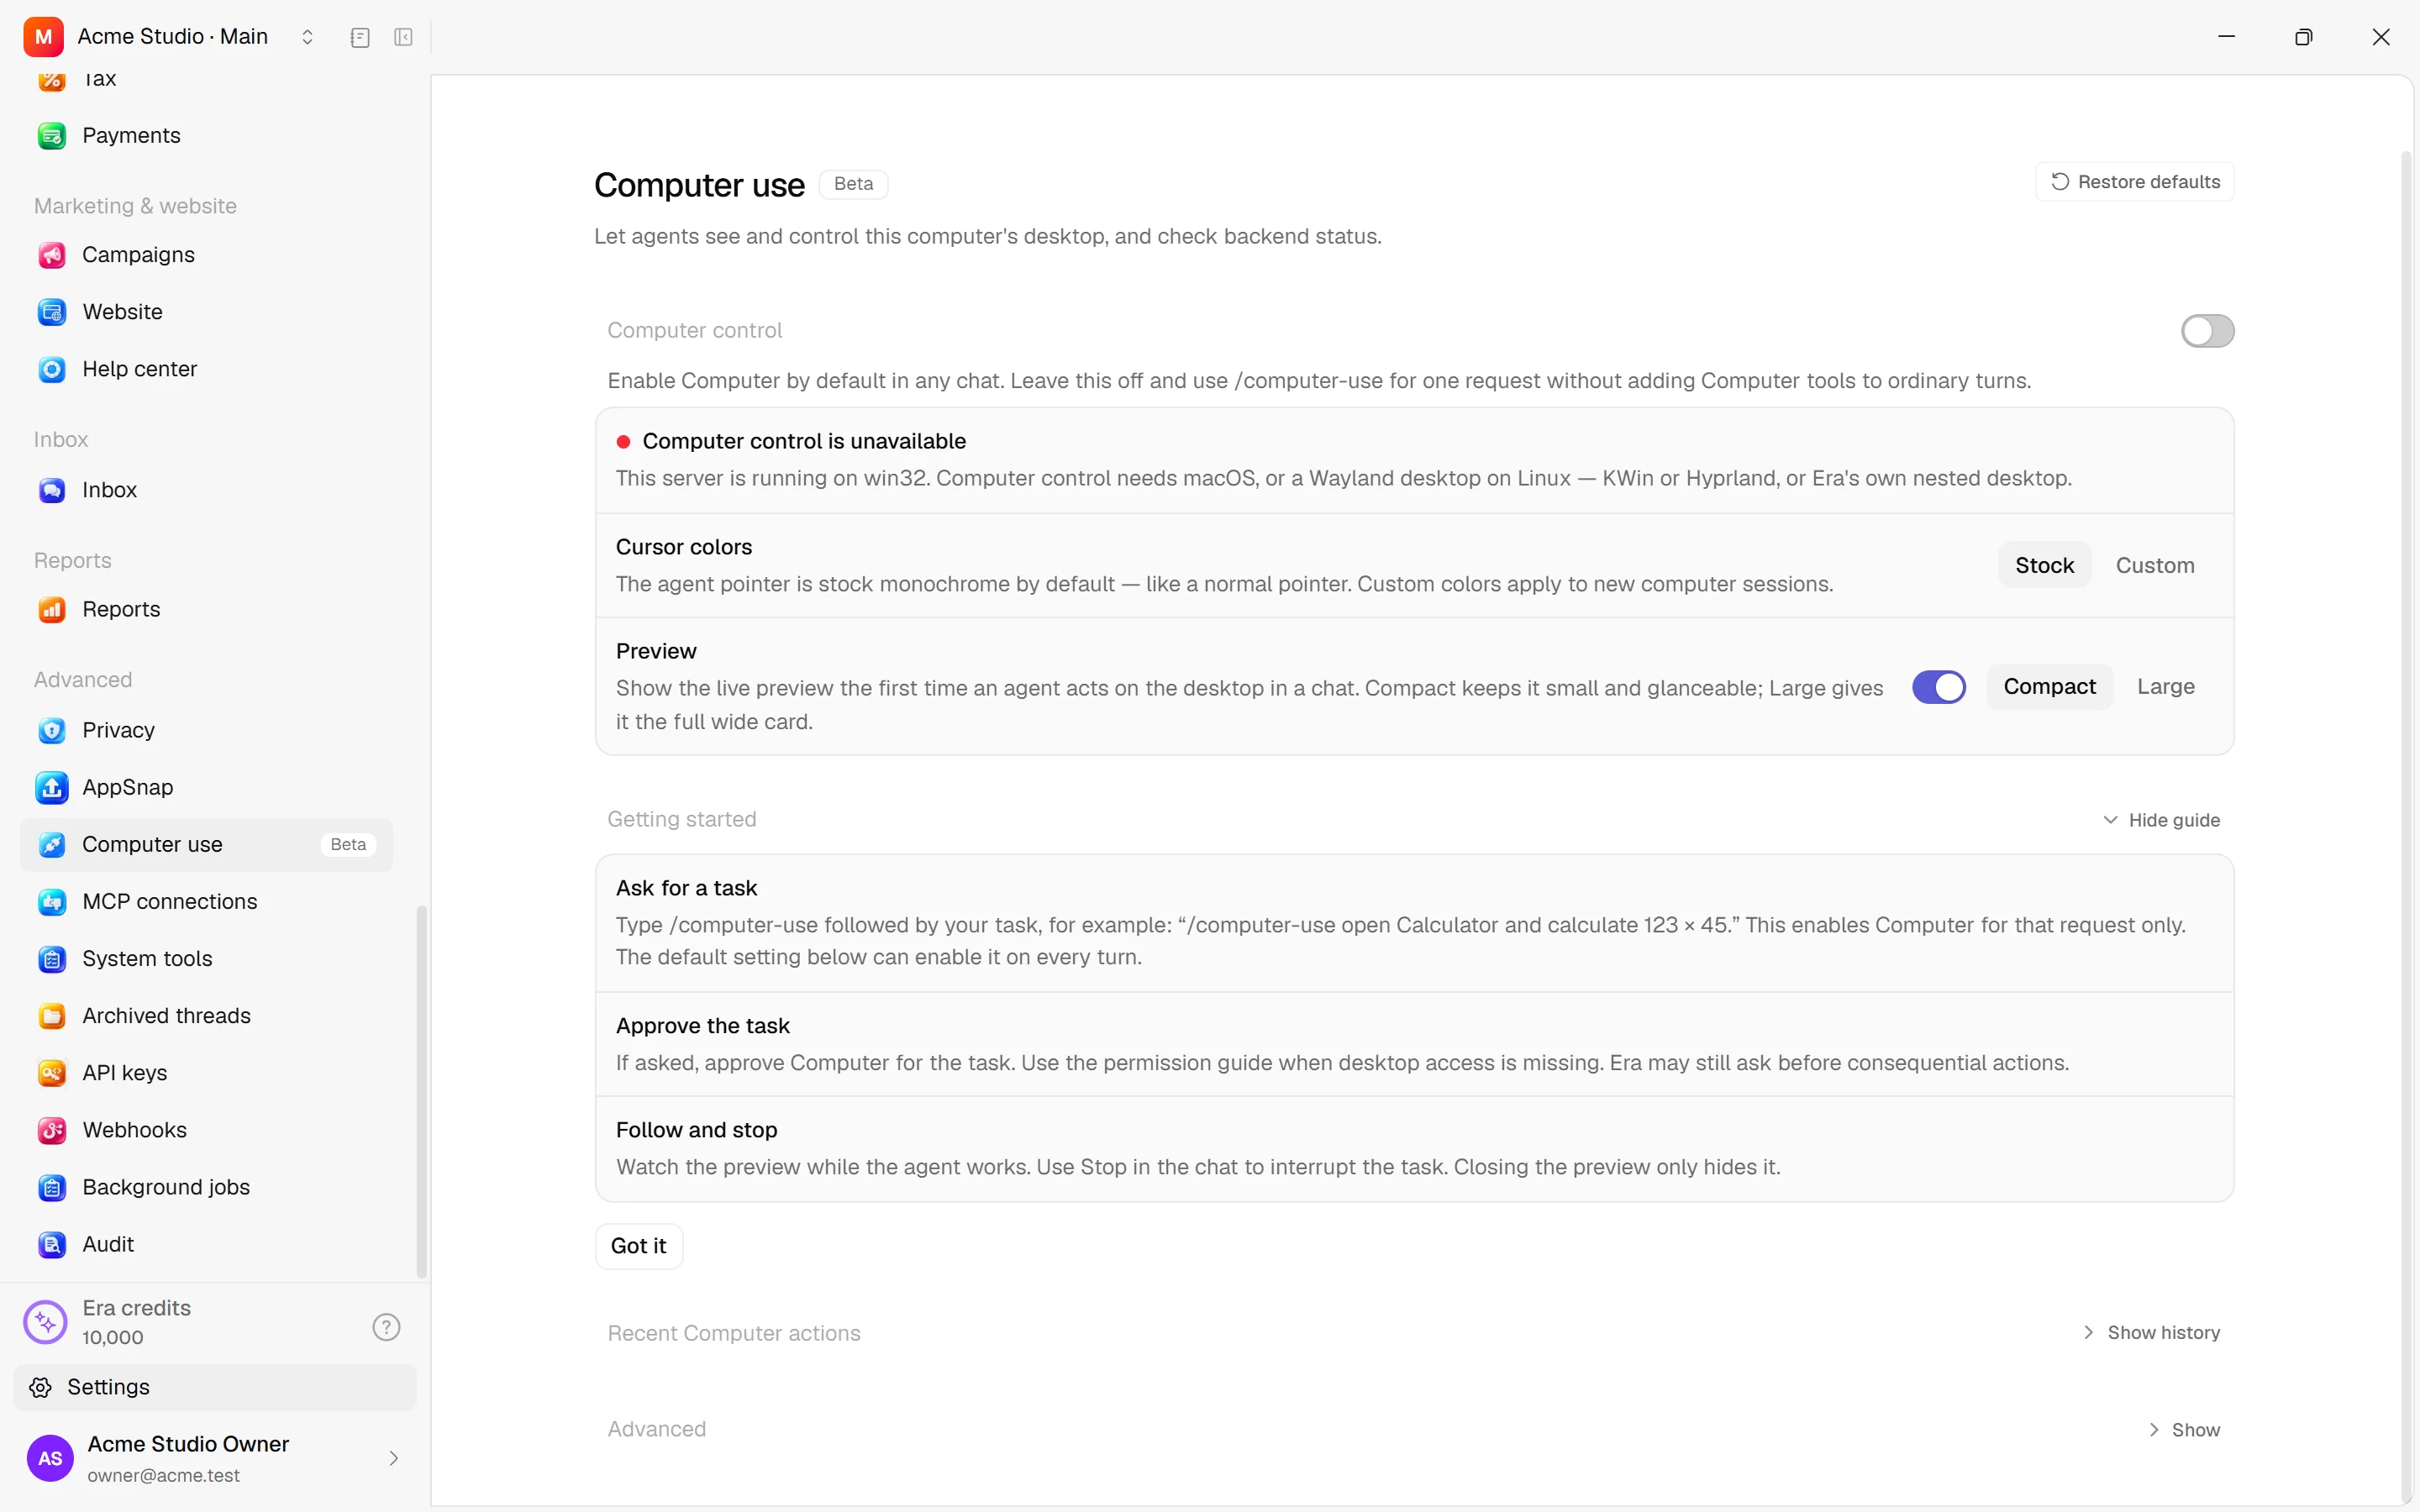This screenshot has width=2420, height=1512.
Task: Turn off the Preview toggle
Action: 1938,687
